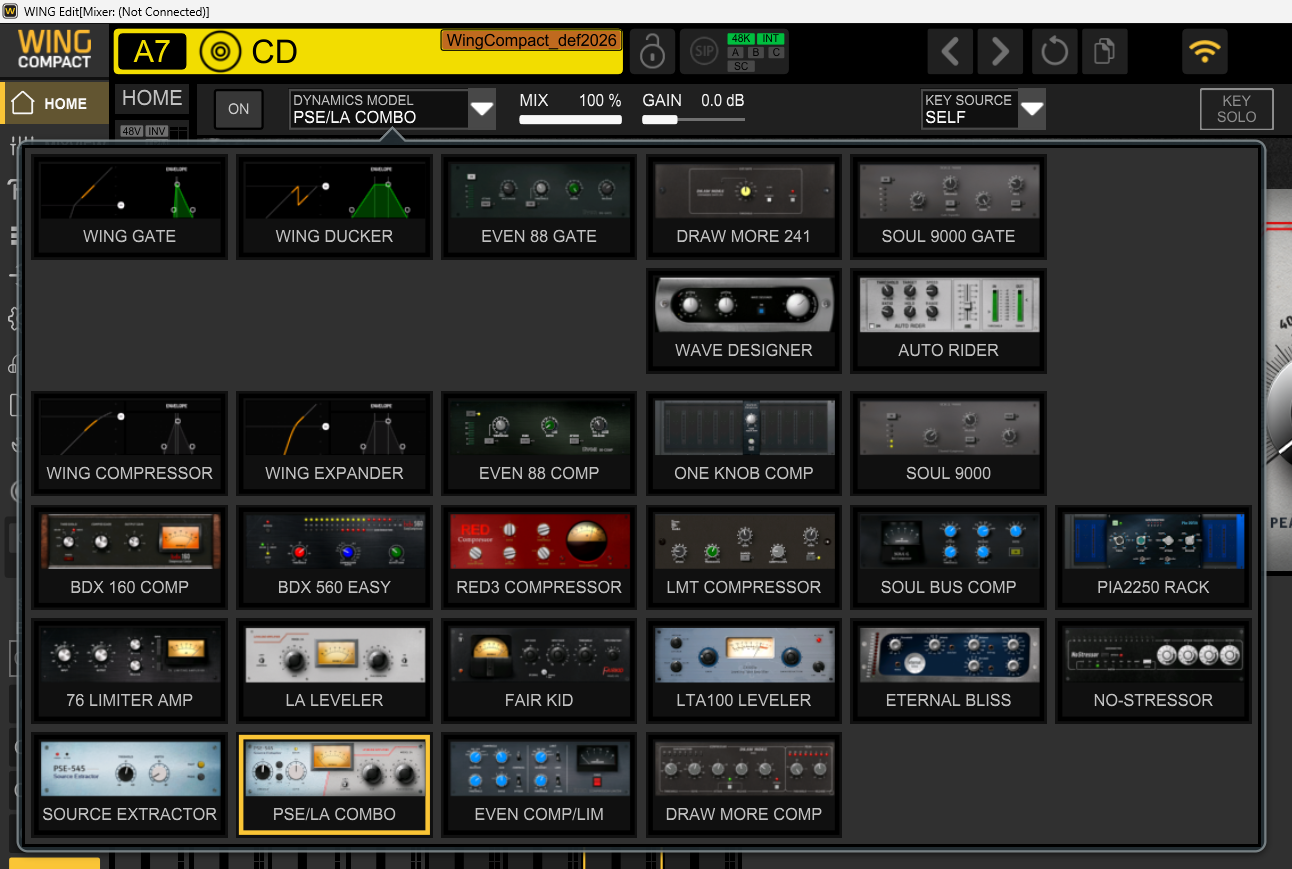
Task: Toggle the dynamics ON button
Action: pyautogui.click(x=238, y=109)
